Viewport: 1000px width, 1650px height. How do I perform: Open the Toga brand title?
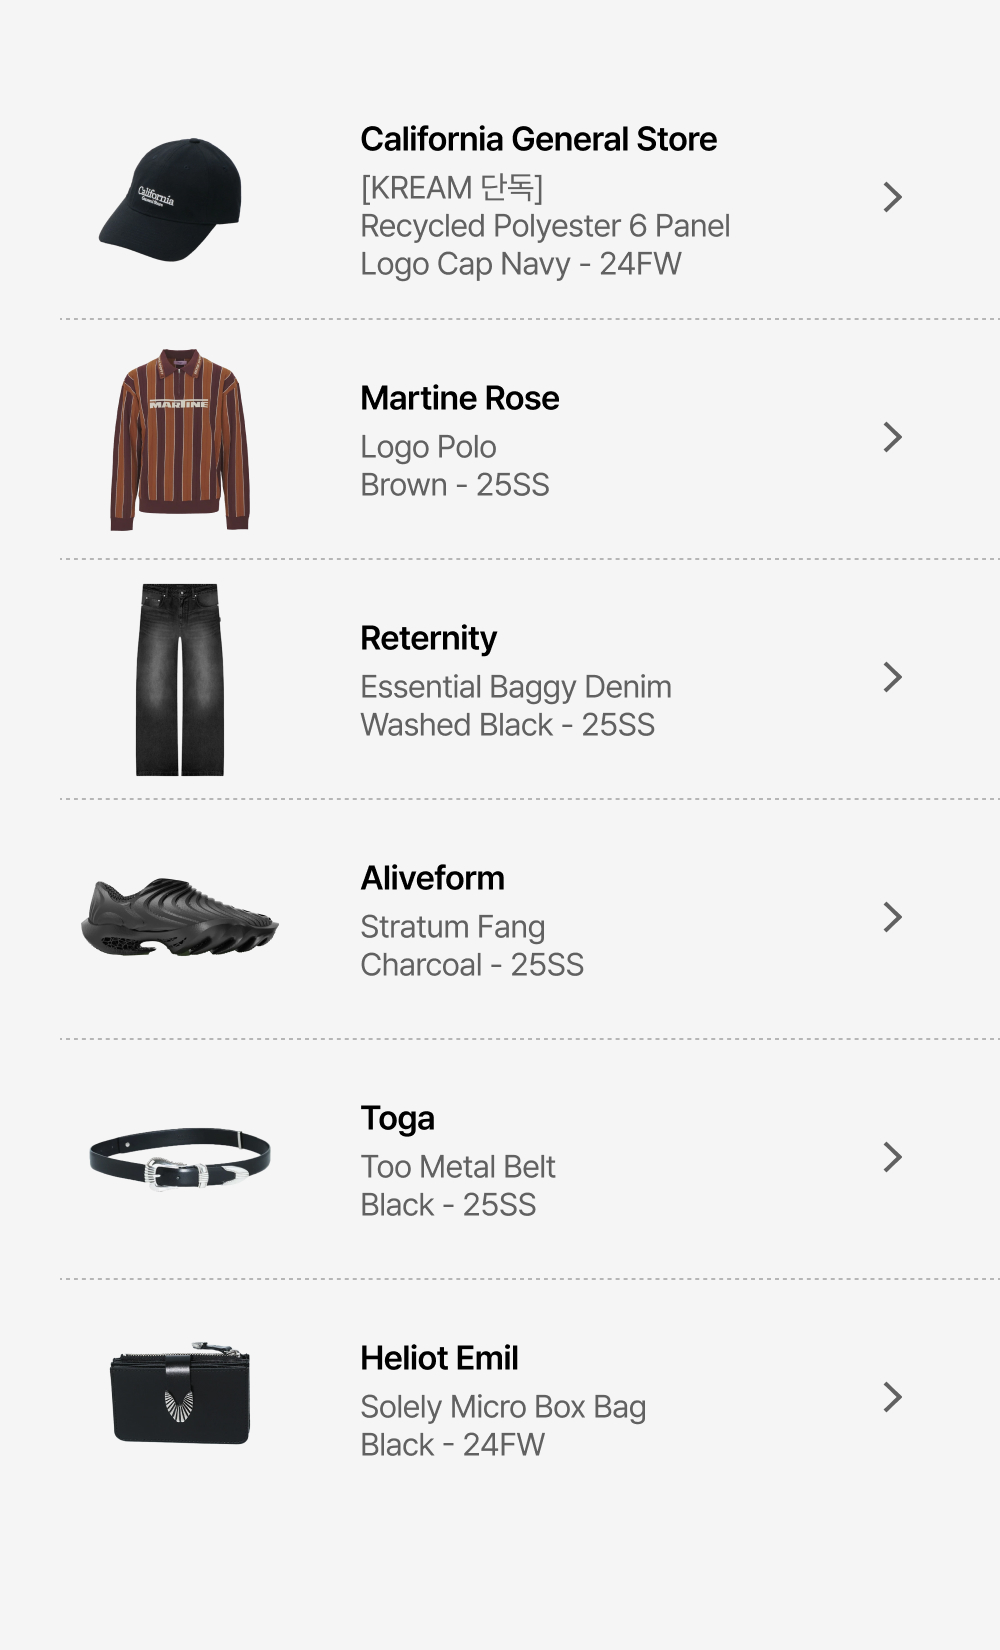click(397, 1118)
